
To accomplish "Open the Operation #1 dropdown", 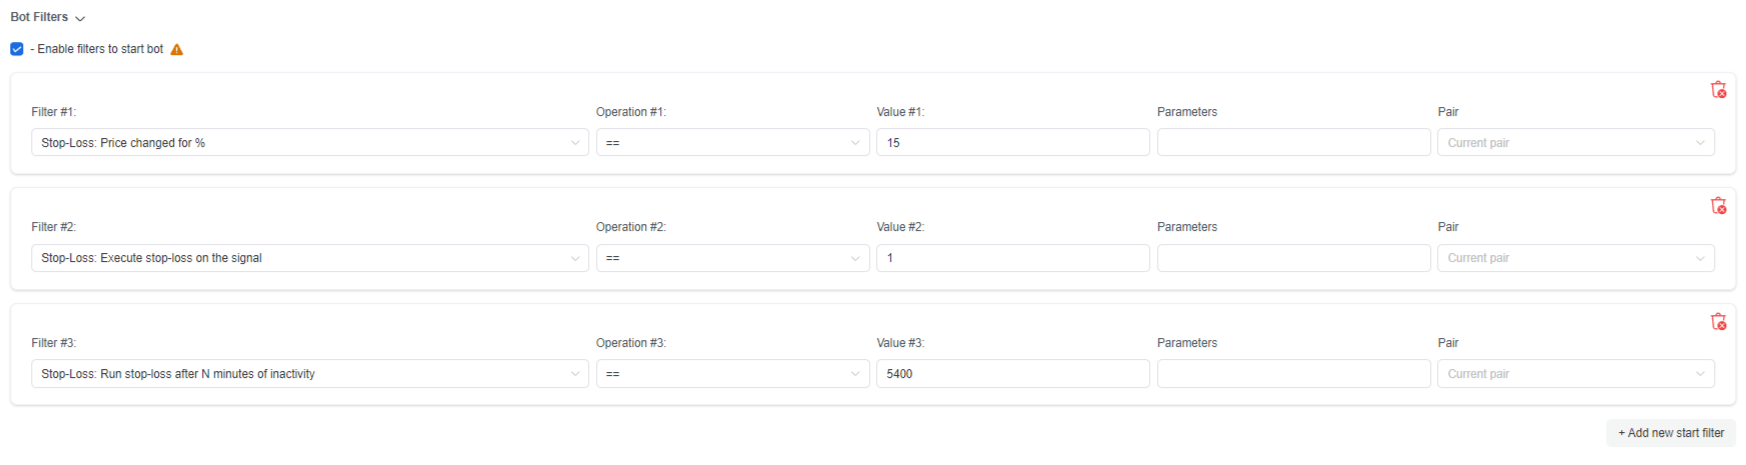I will pyautogui.click(x=732, y=143).
